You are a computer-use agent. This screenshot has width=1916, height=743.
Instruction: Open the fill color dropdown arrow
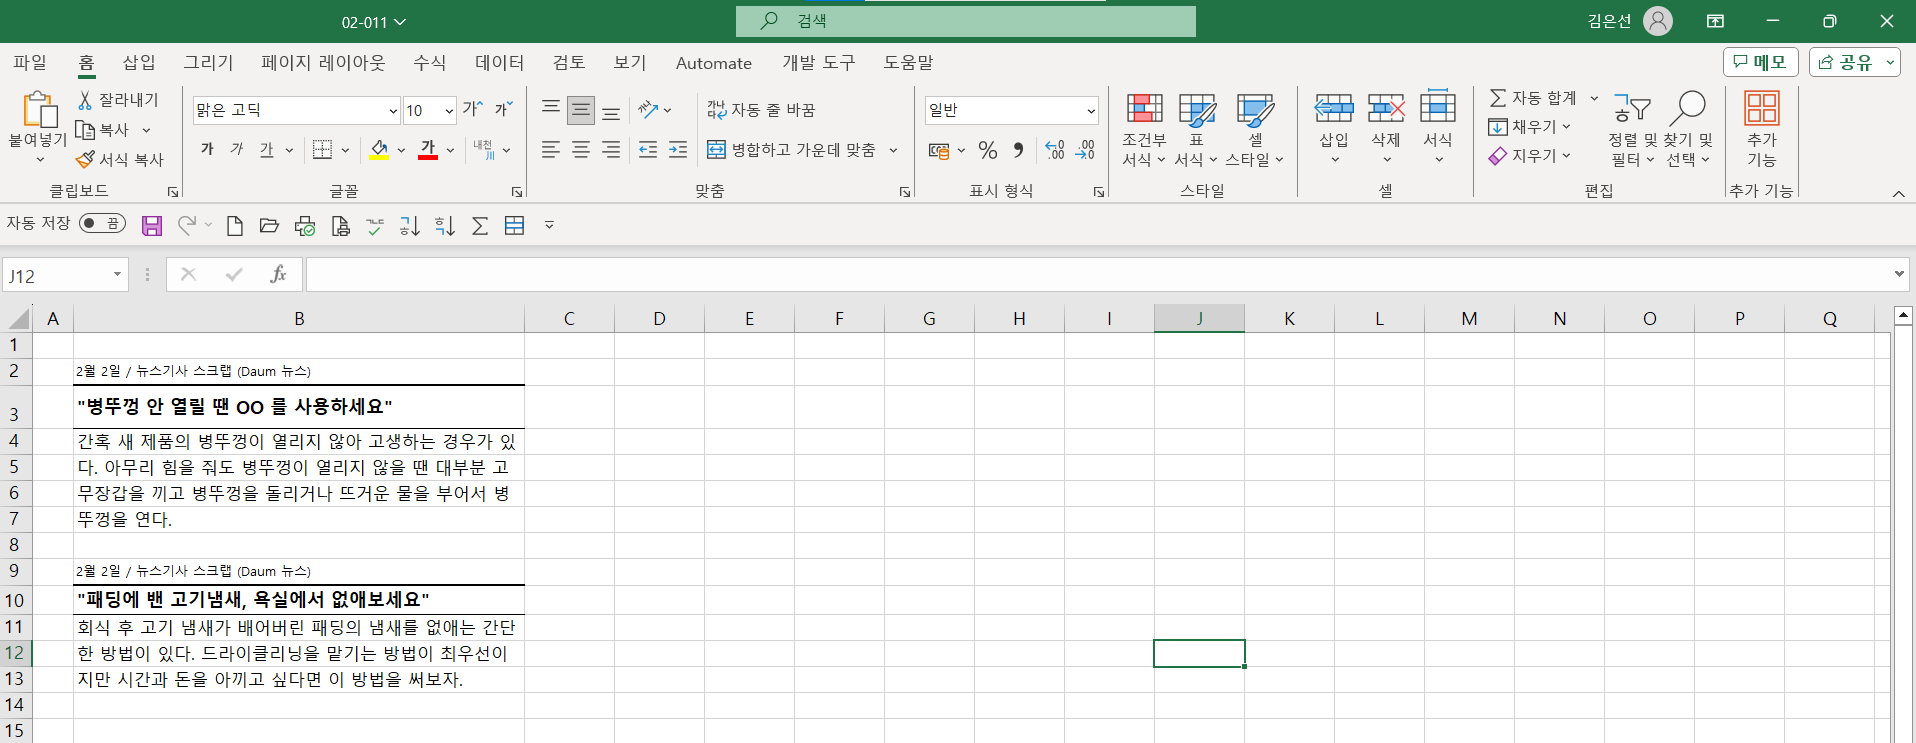click(401, 150)
